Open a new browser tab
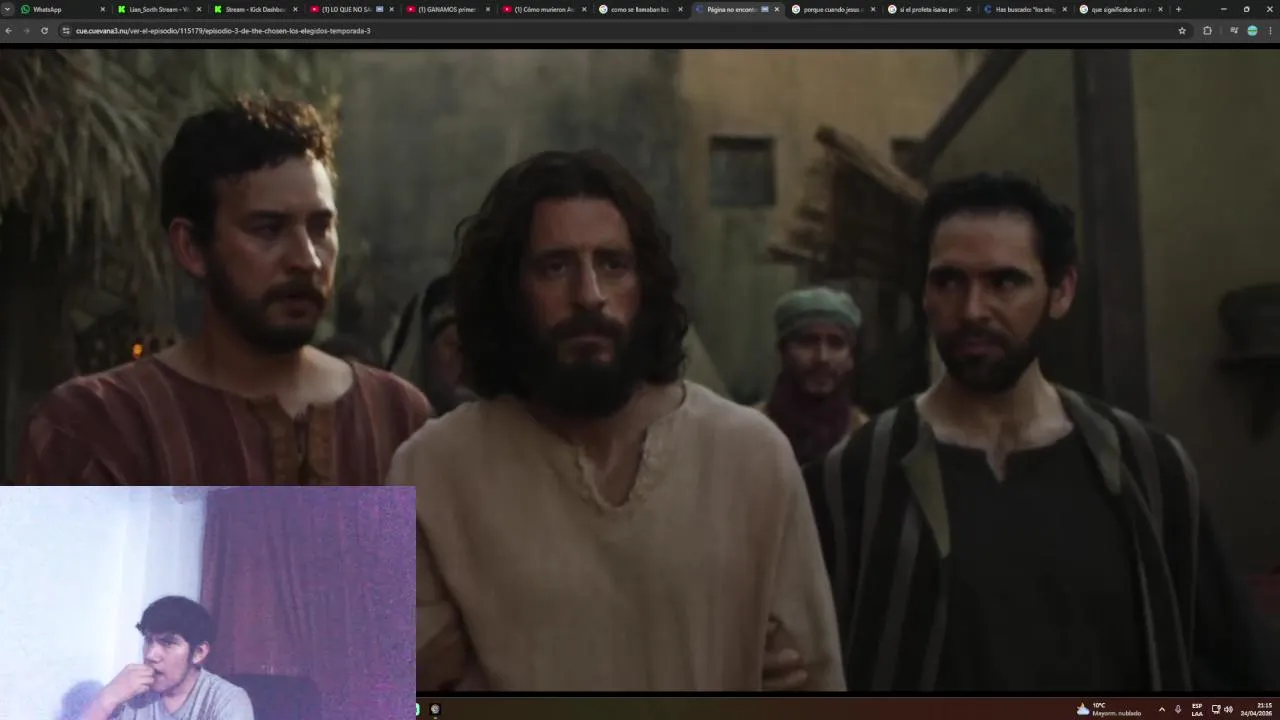This screenshot has width=1280, height=720. (1178, 9)
